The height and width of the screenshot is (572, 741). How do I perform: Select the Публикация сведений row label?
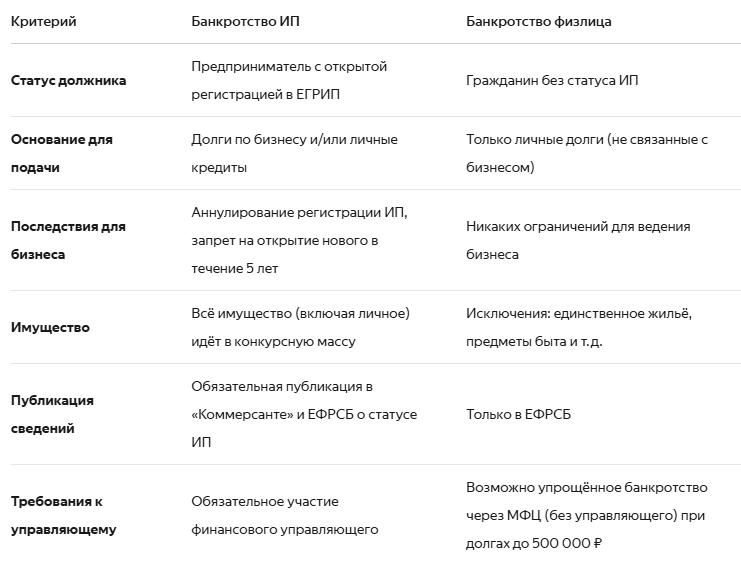(x=52, y=414)
